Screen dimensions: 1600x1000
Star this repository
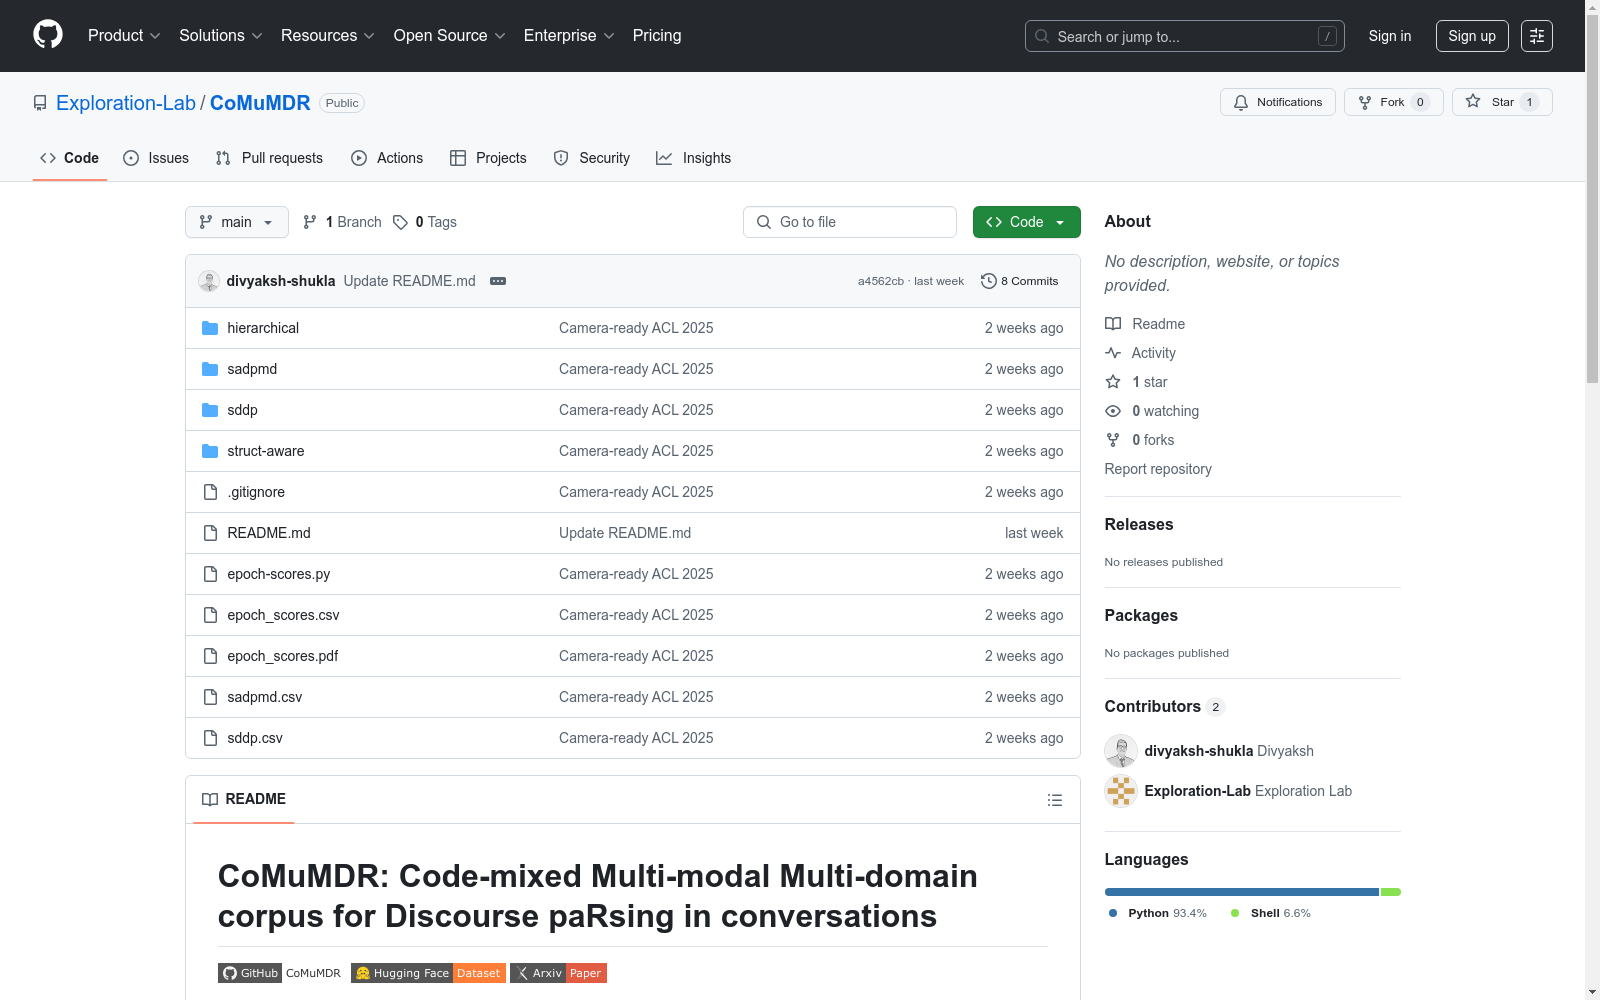[1502, 102]
